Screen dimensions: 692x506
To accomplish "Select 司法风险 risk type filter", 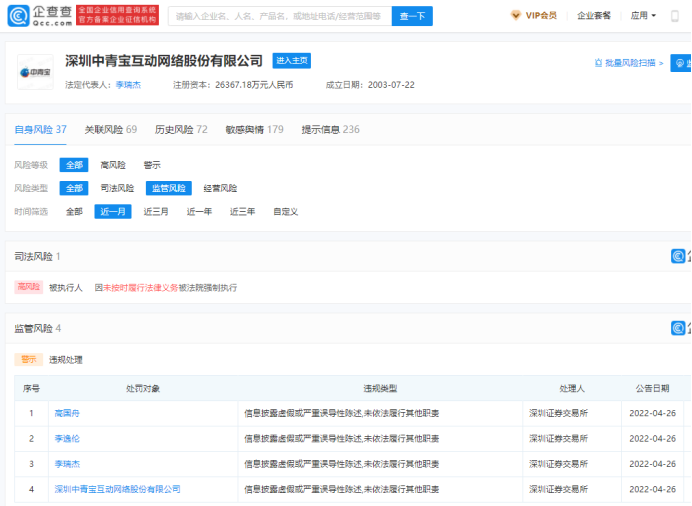I will pyautogui.click(x=117, y=188).
